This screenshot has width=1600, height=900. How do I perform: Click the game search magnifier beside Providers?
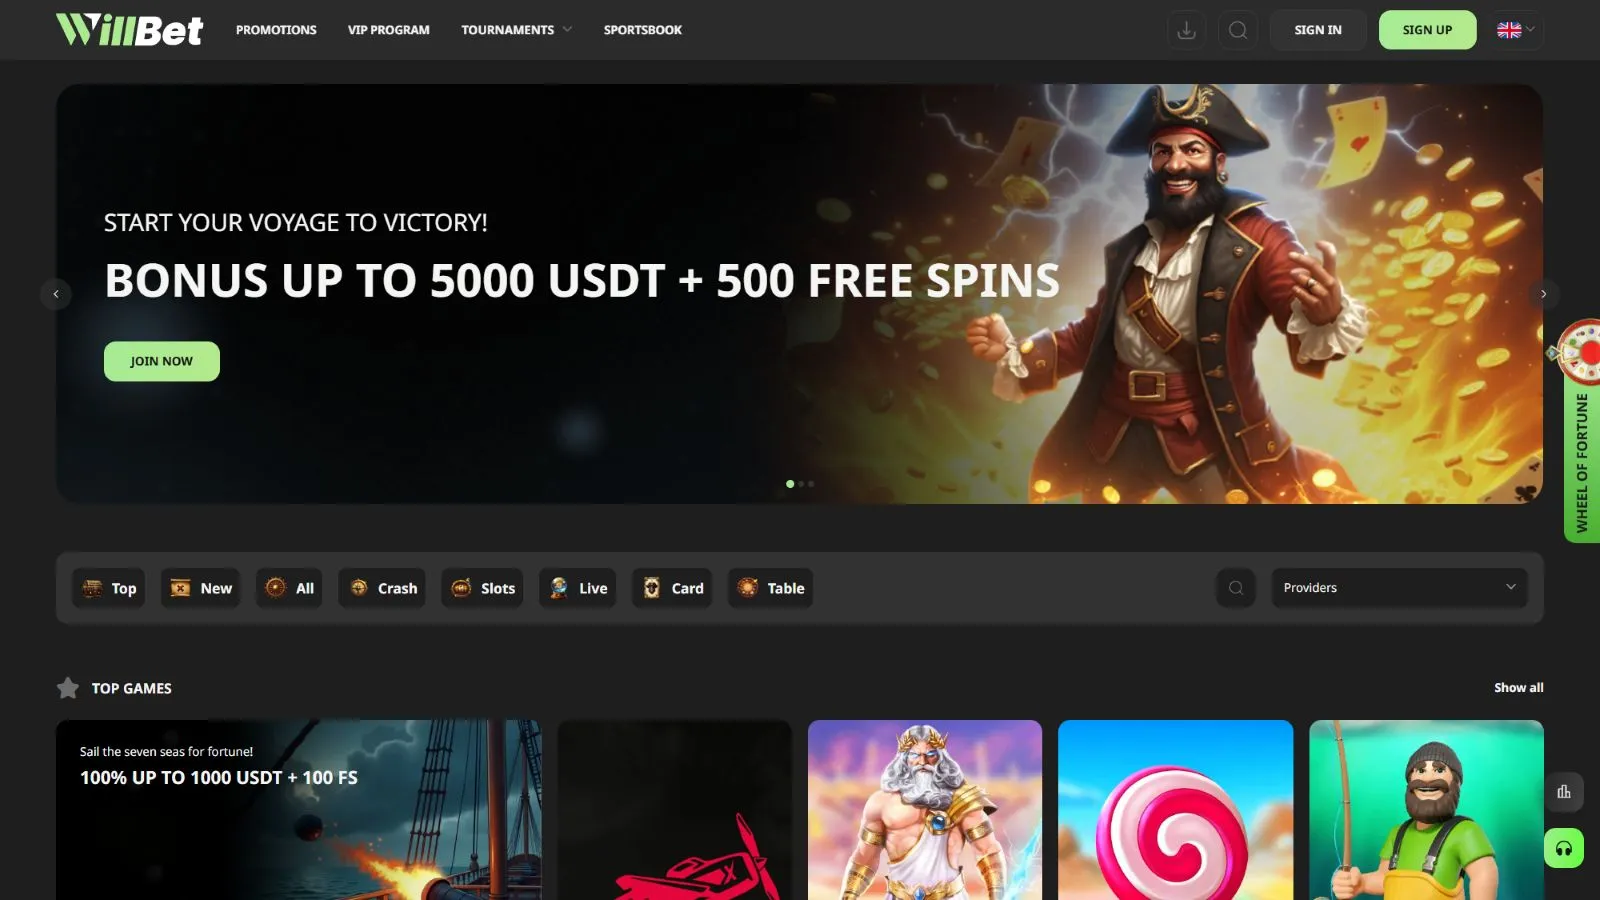point(1236,588)
